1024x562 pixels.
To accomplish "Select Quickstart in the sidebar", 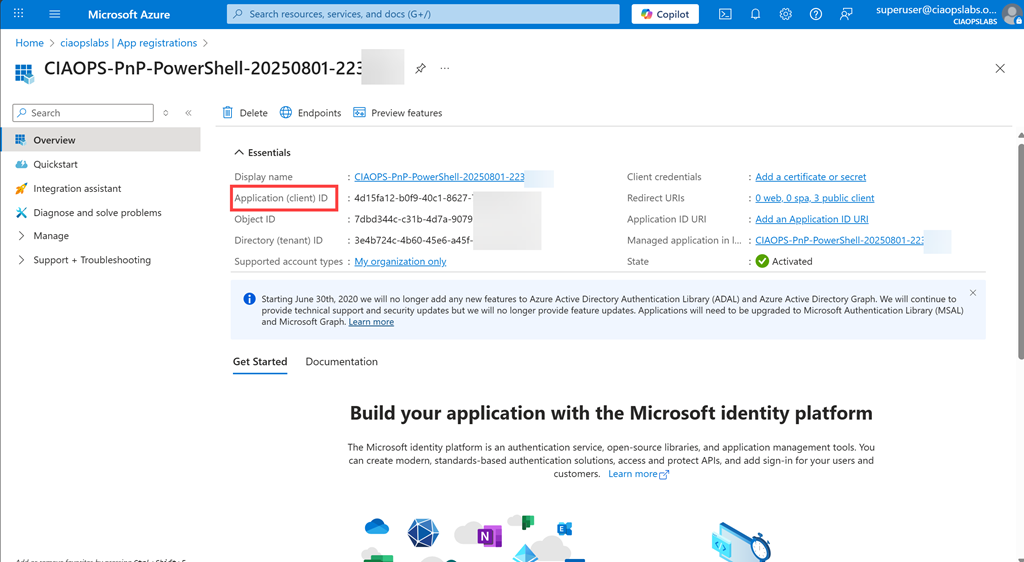I will [x=55, y=164].
